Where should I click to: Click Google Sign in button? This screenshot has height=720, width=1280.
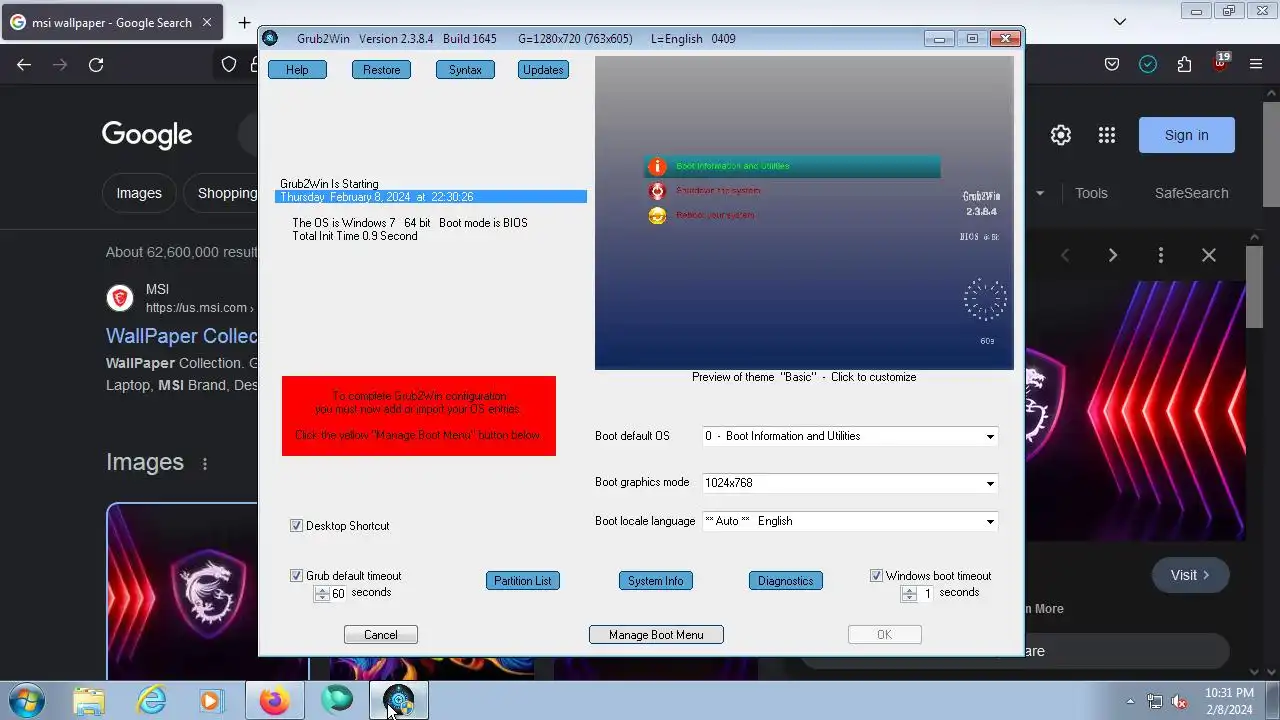(1187, 135)
